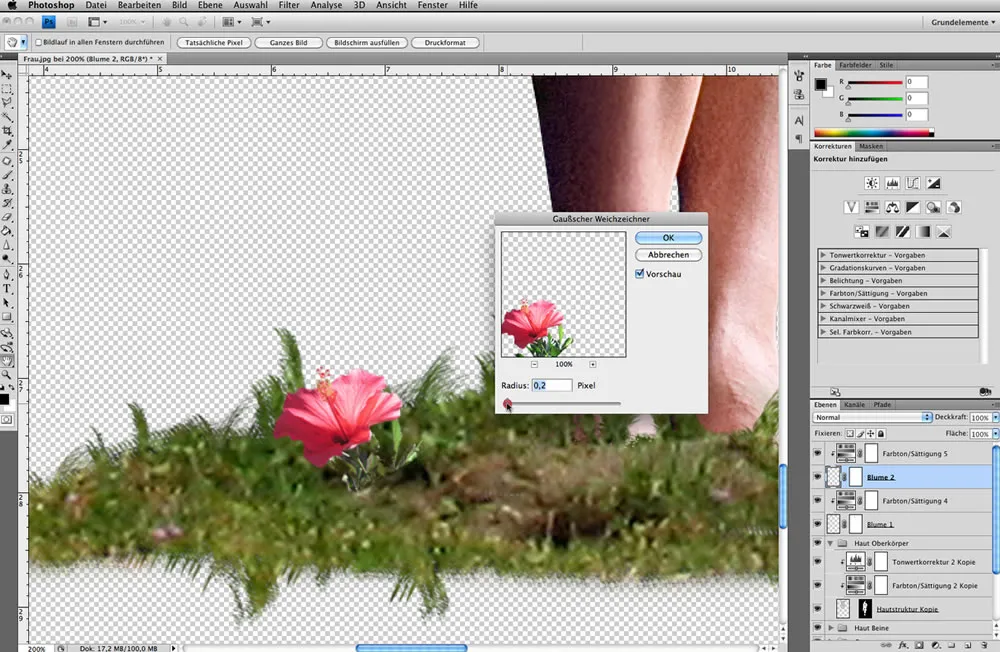Screen dimensions: 1000x652
Task: Confirm the Gaußscher Weichzeichner with OK
Action: [x=668, y=237]
